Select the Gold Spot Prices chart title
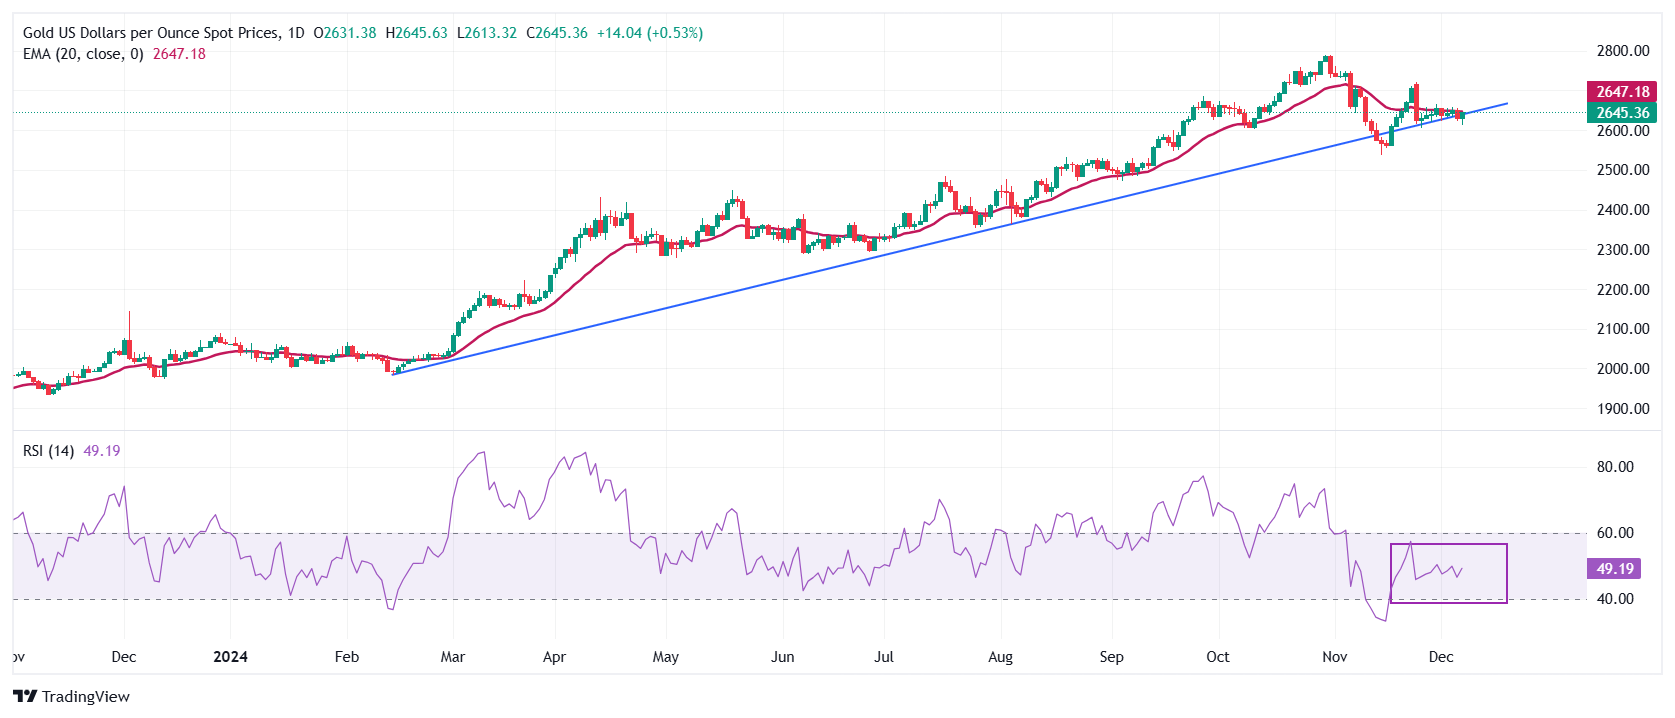The image size is (1675, 718). point(151,33)
